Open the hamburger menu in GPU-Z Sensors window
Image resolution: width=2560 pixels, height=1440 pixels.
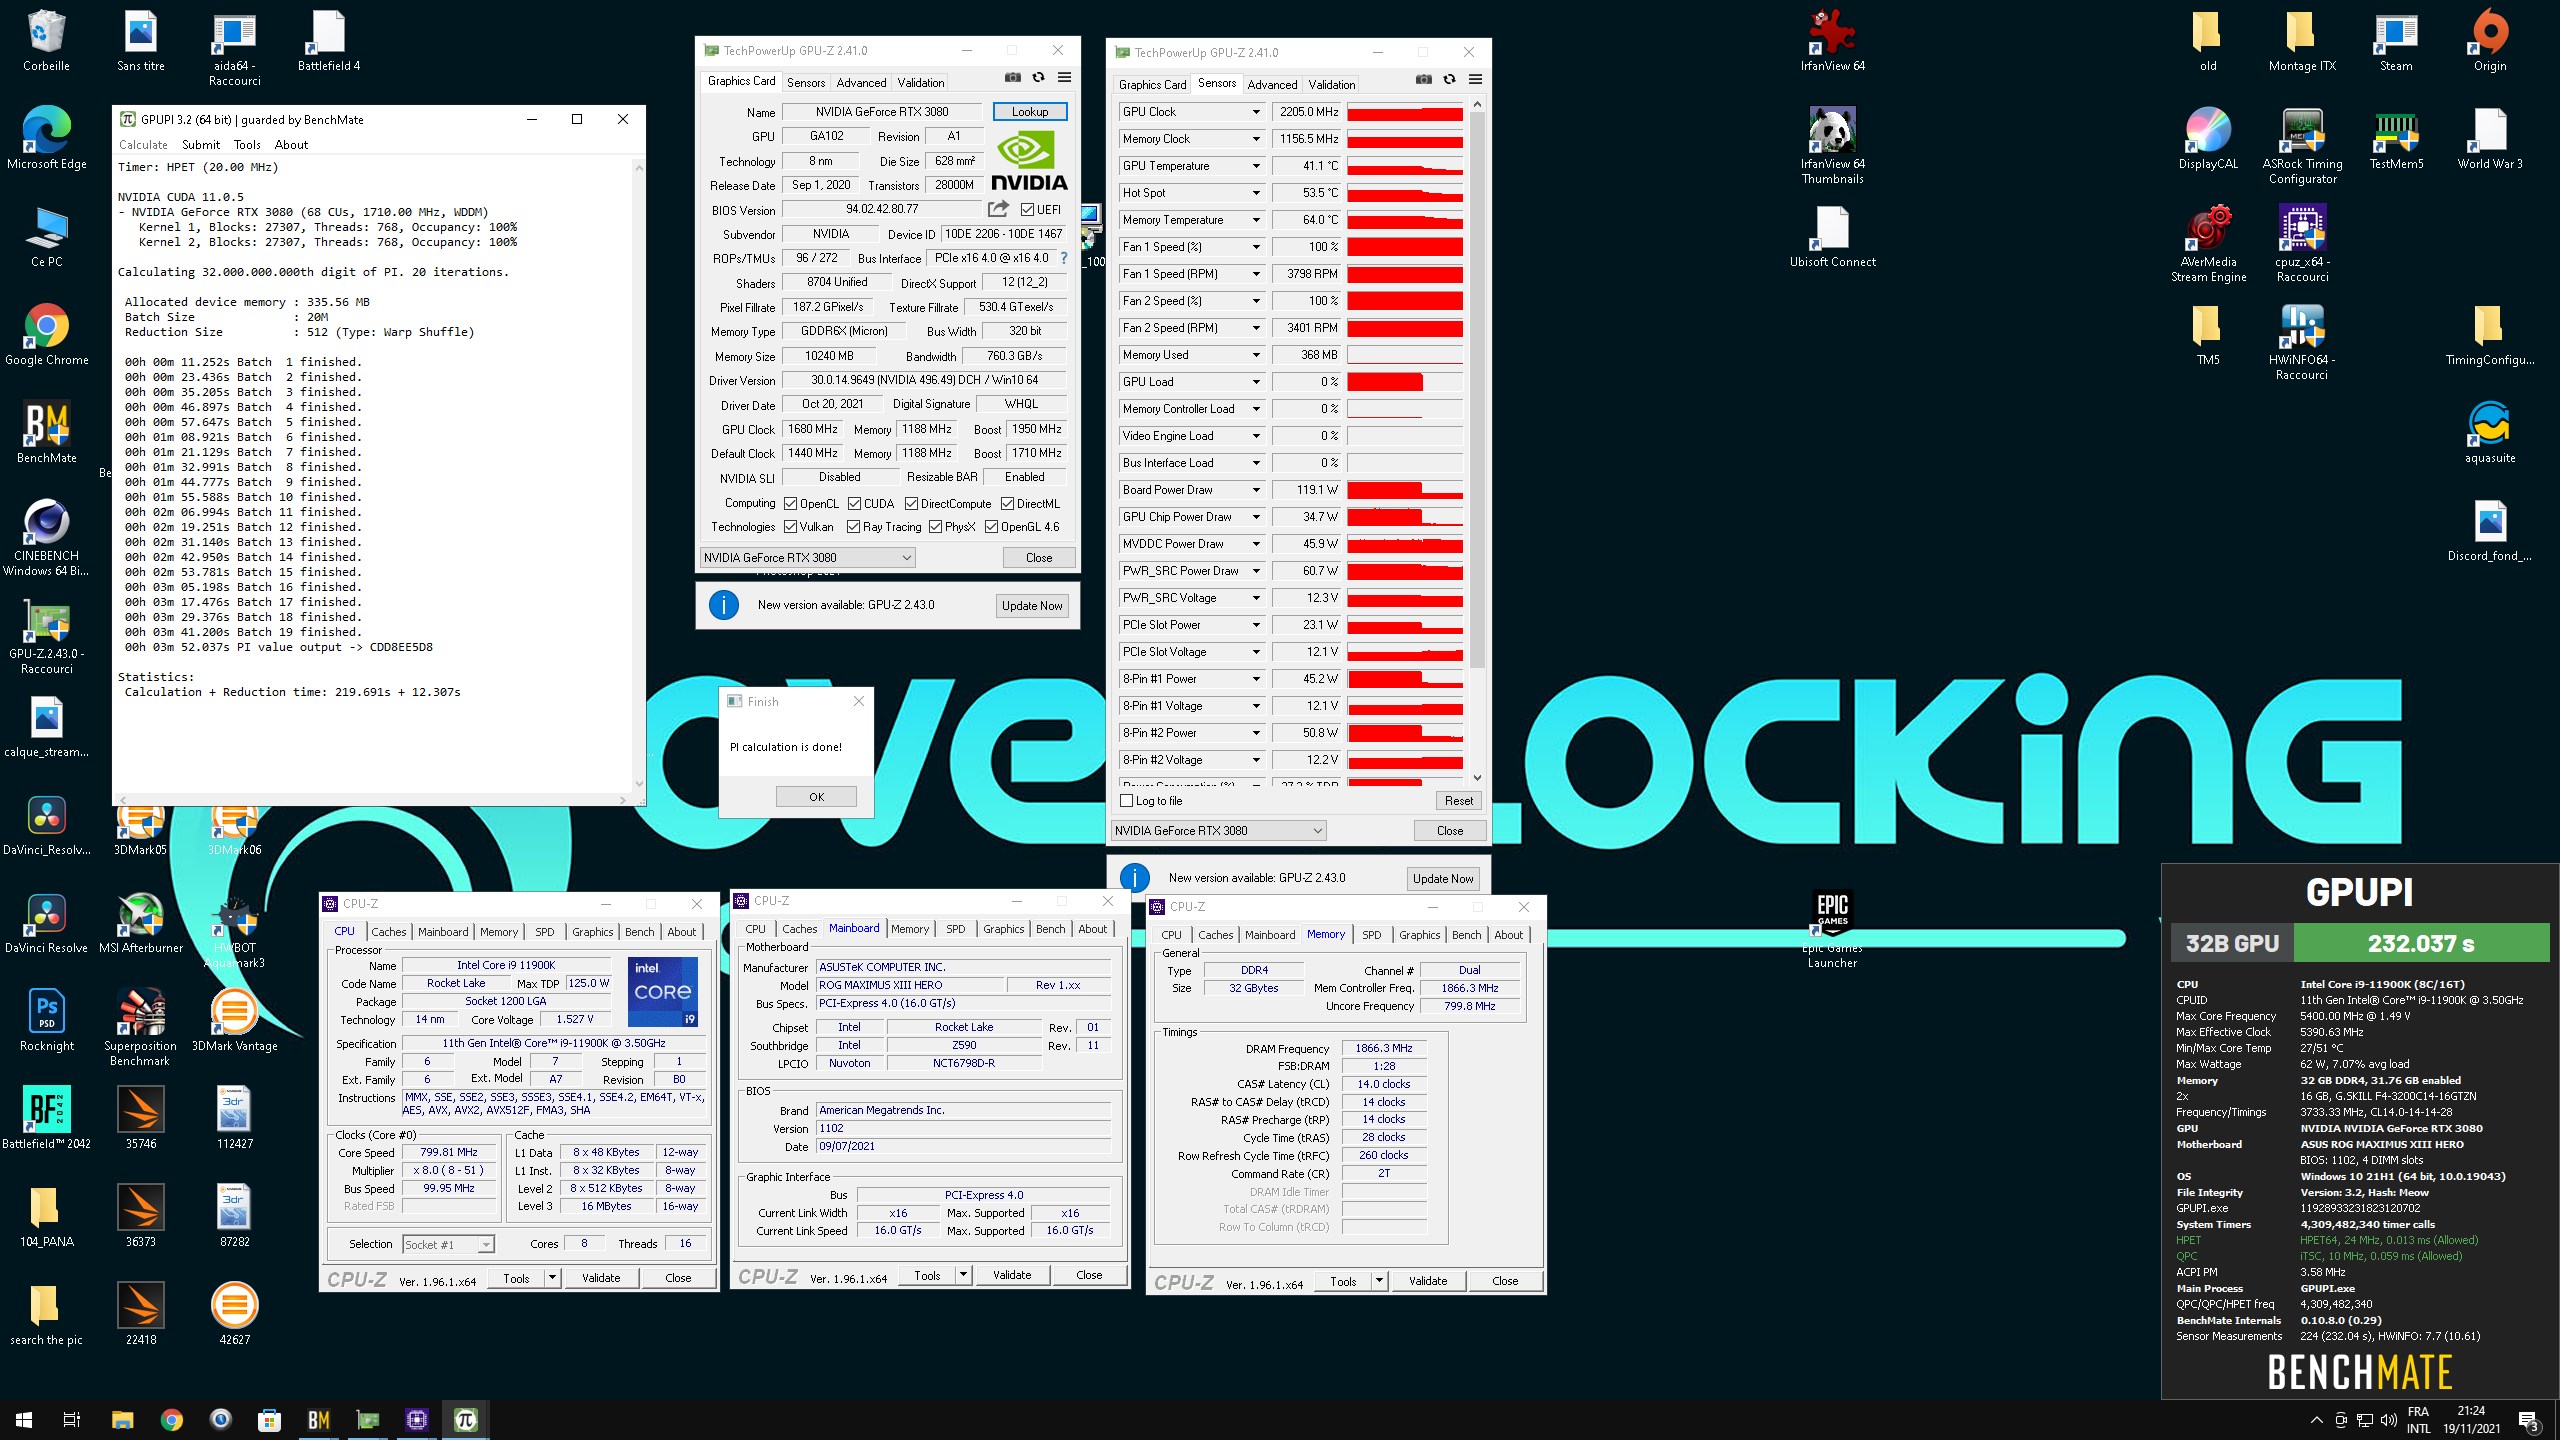pyautogui.click(x=1475, y=80)
